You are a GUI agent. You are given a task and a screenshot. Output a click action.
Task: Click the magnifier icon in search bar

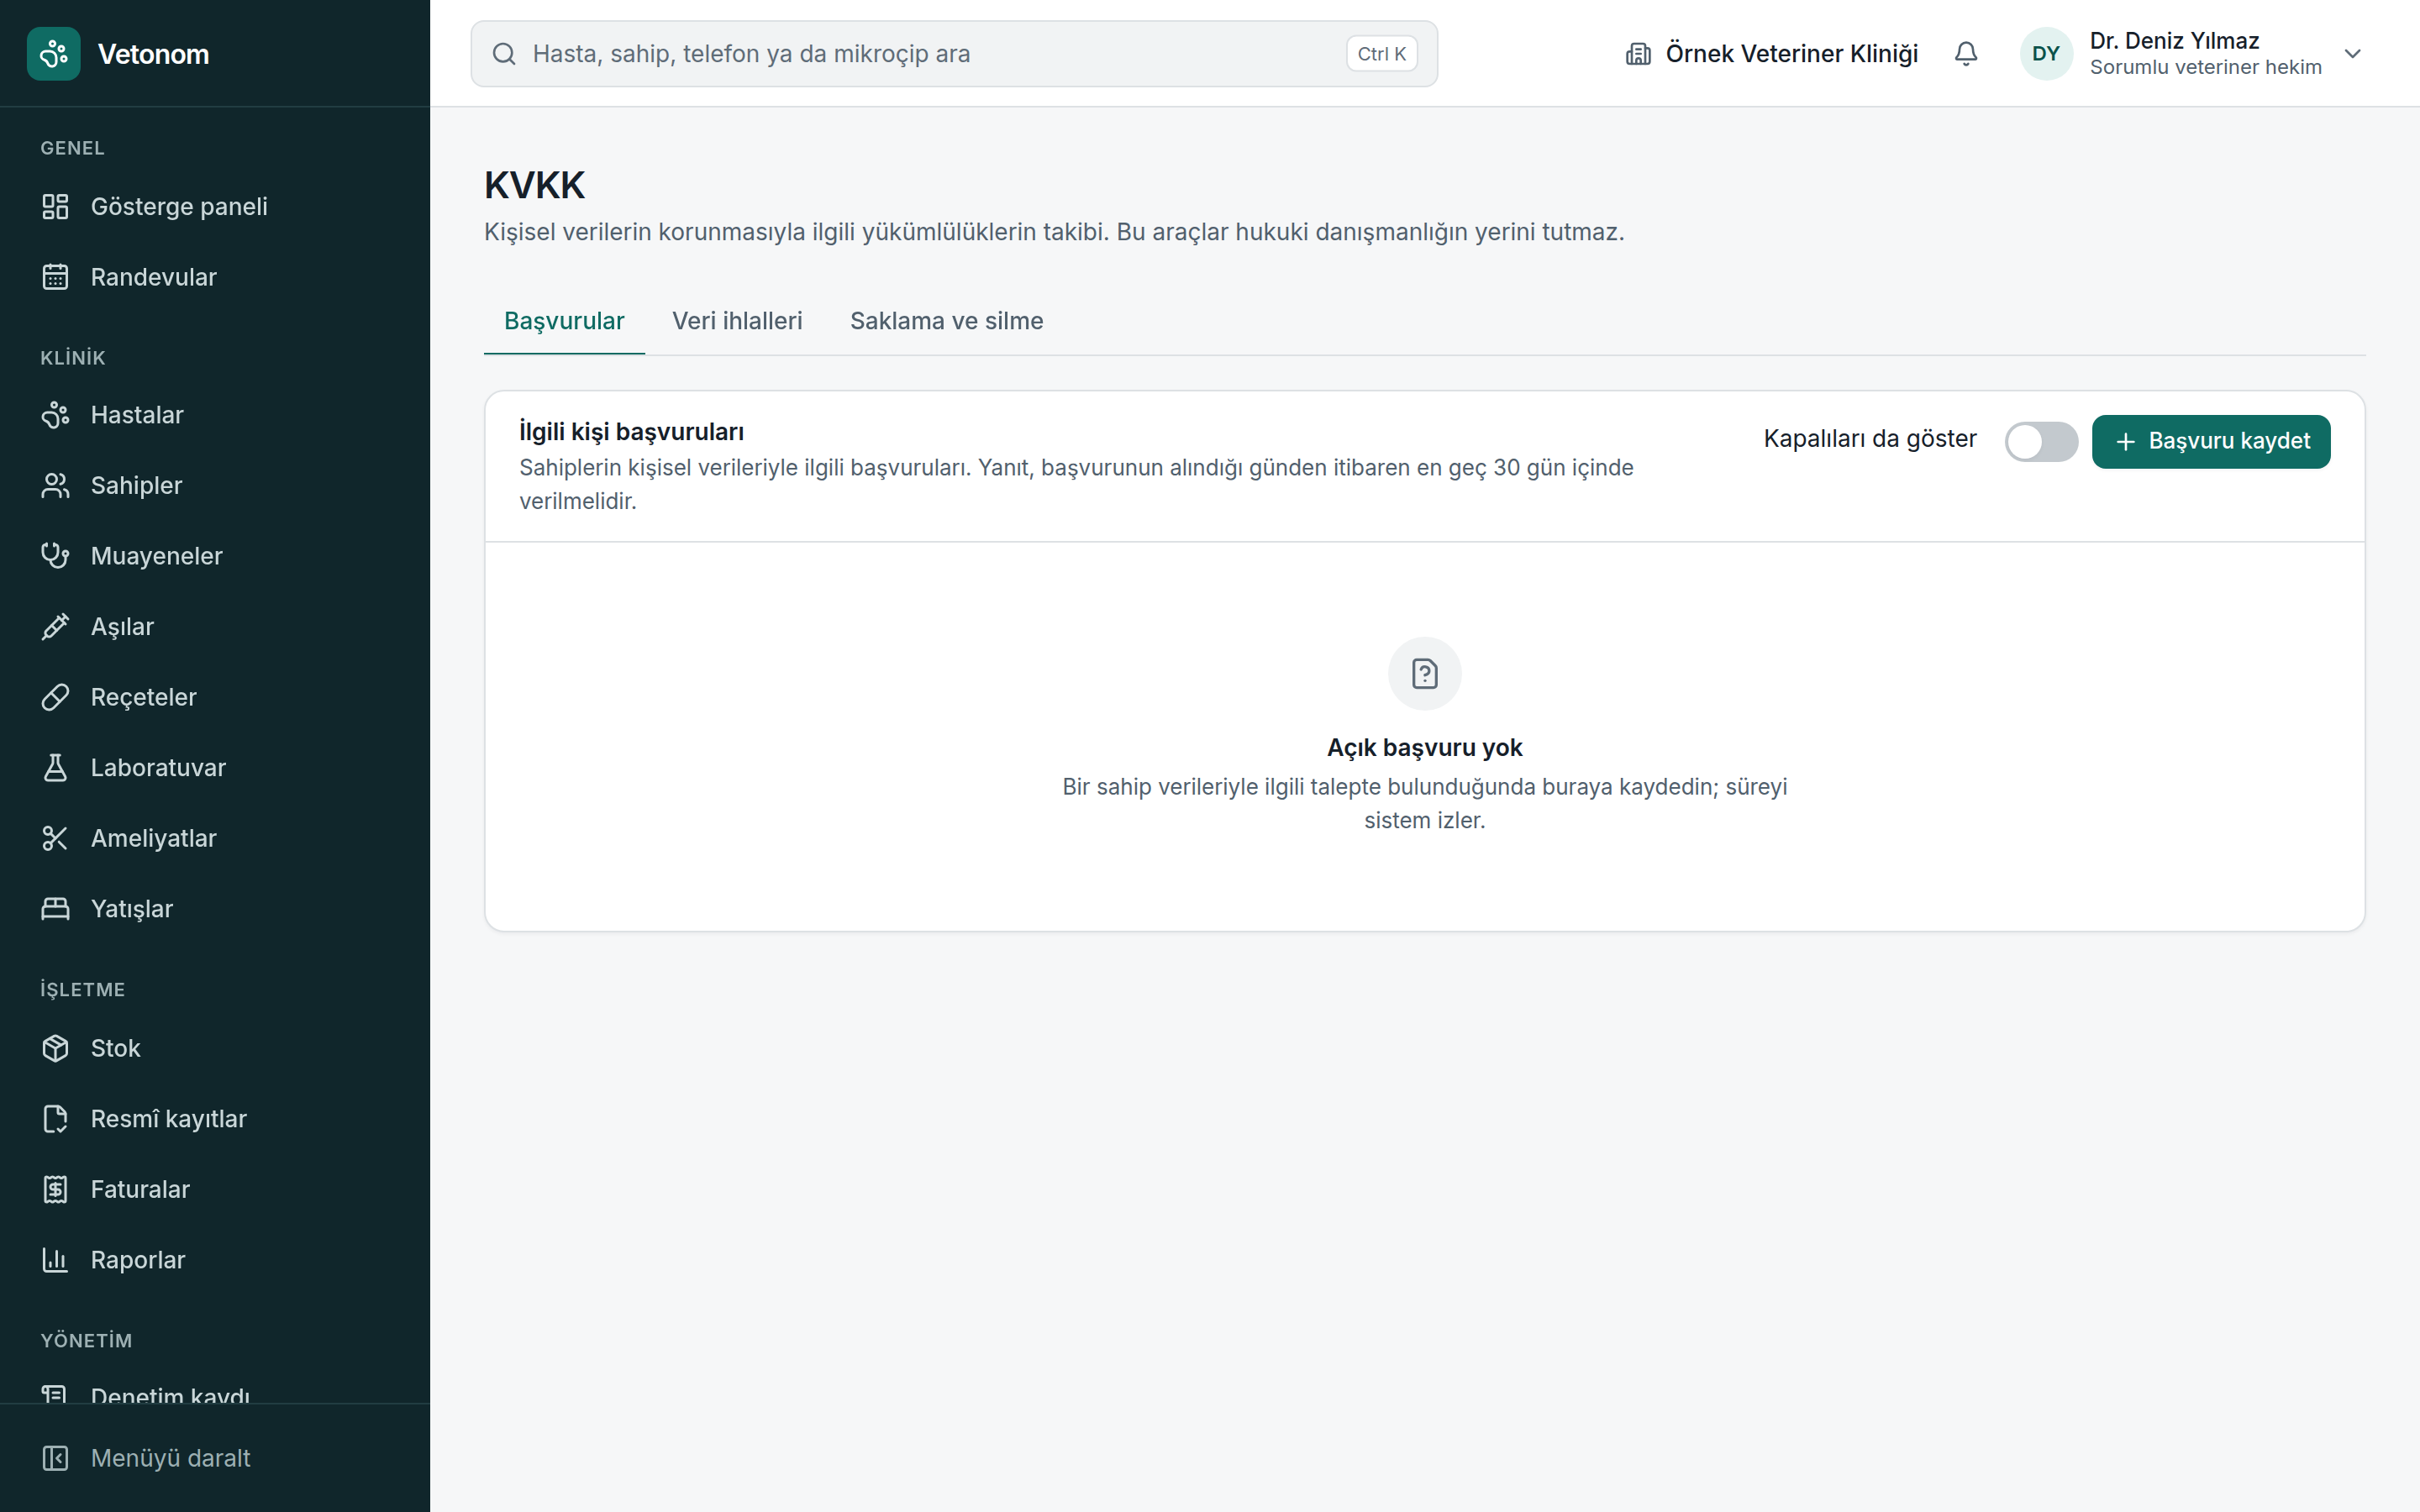tap(504, 54)
